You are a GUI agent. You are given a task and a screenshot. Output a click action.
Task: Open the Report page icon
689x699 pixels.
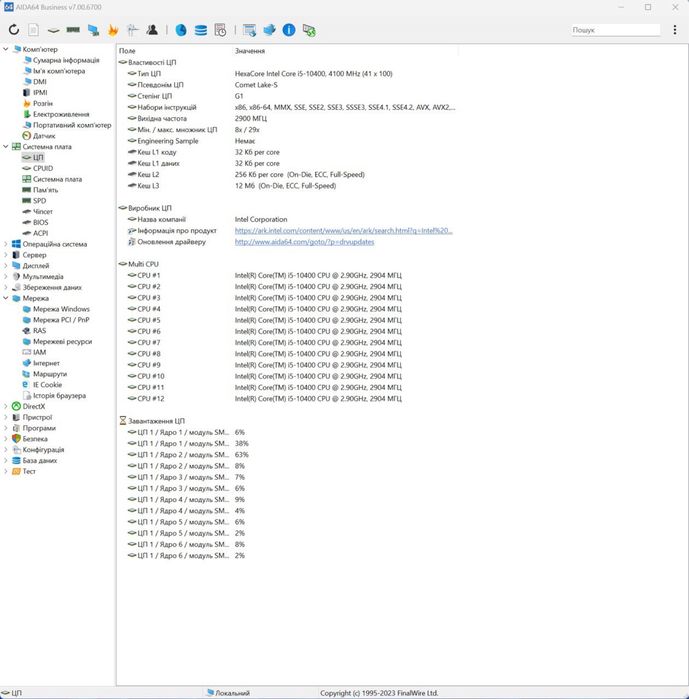click(x=33, y=30)
